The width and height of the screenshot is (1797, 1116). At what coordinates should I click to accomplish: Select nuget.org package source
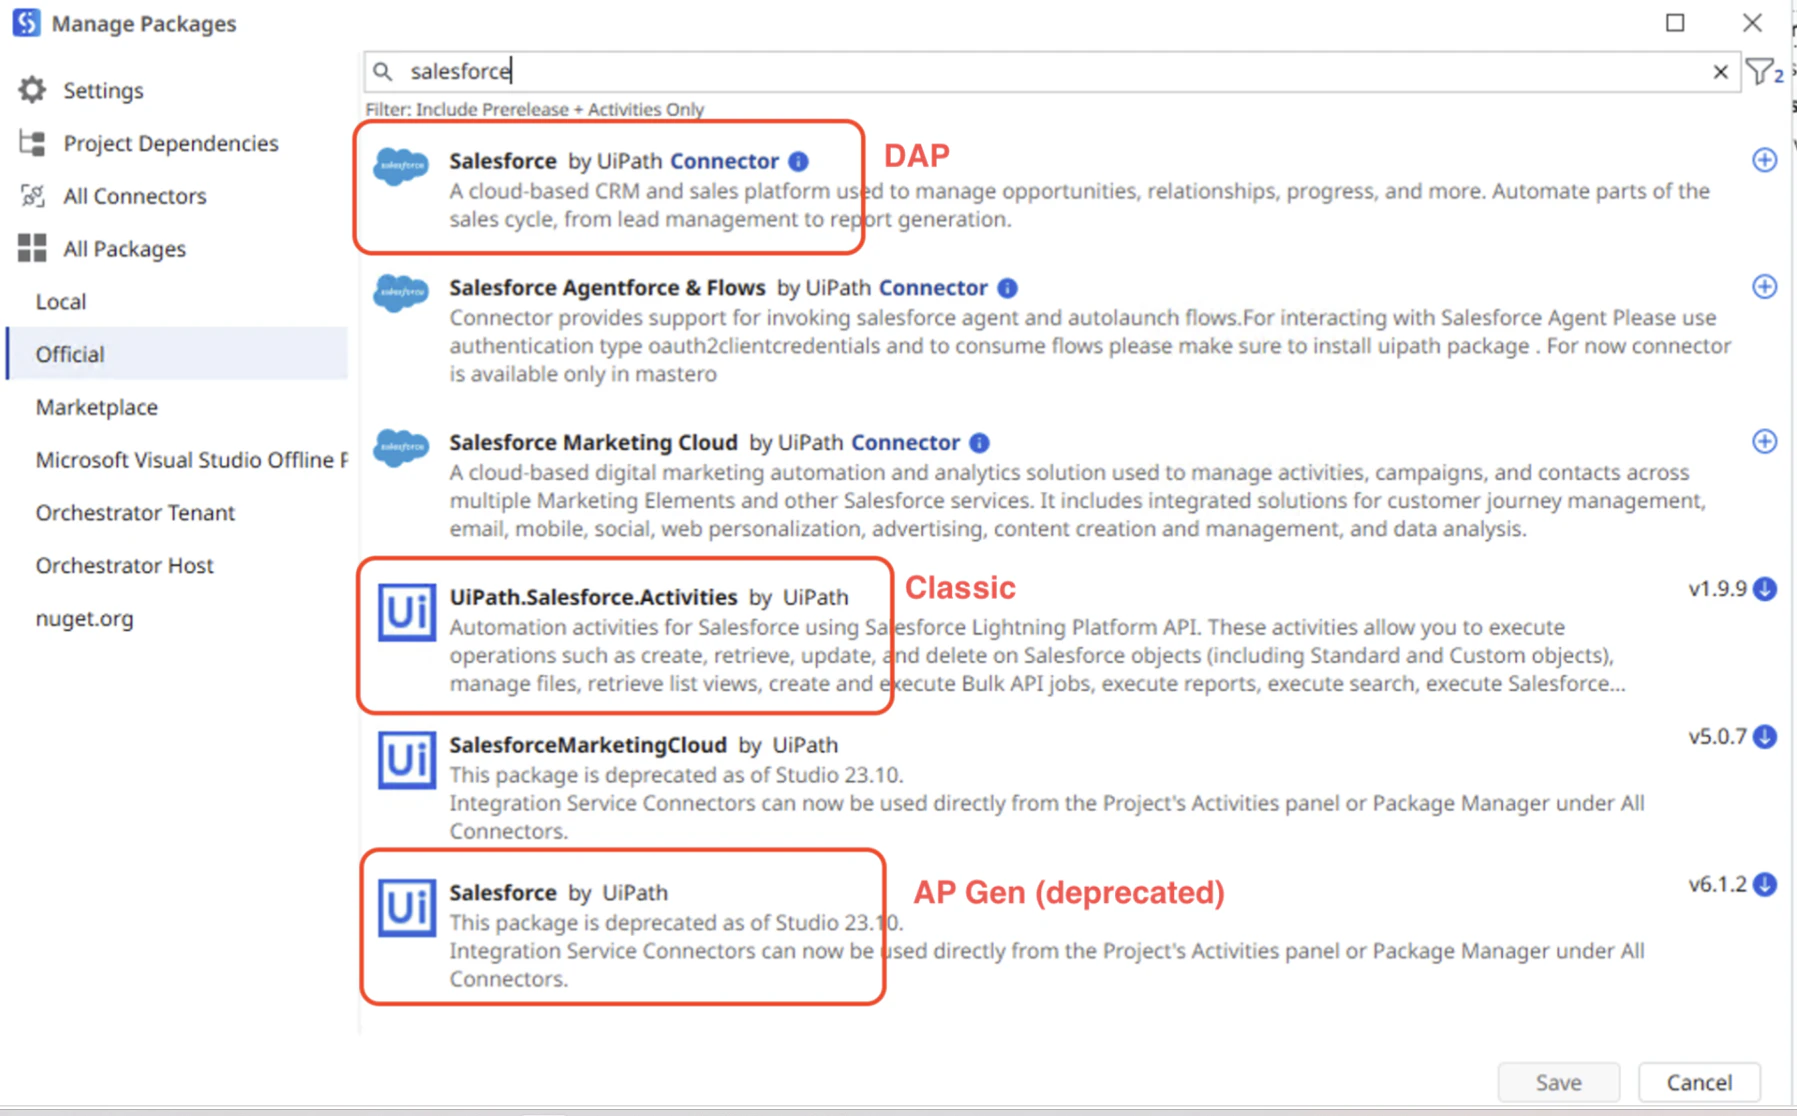click(84, 619)
